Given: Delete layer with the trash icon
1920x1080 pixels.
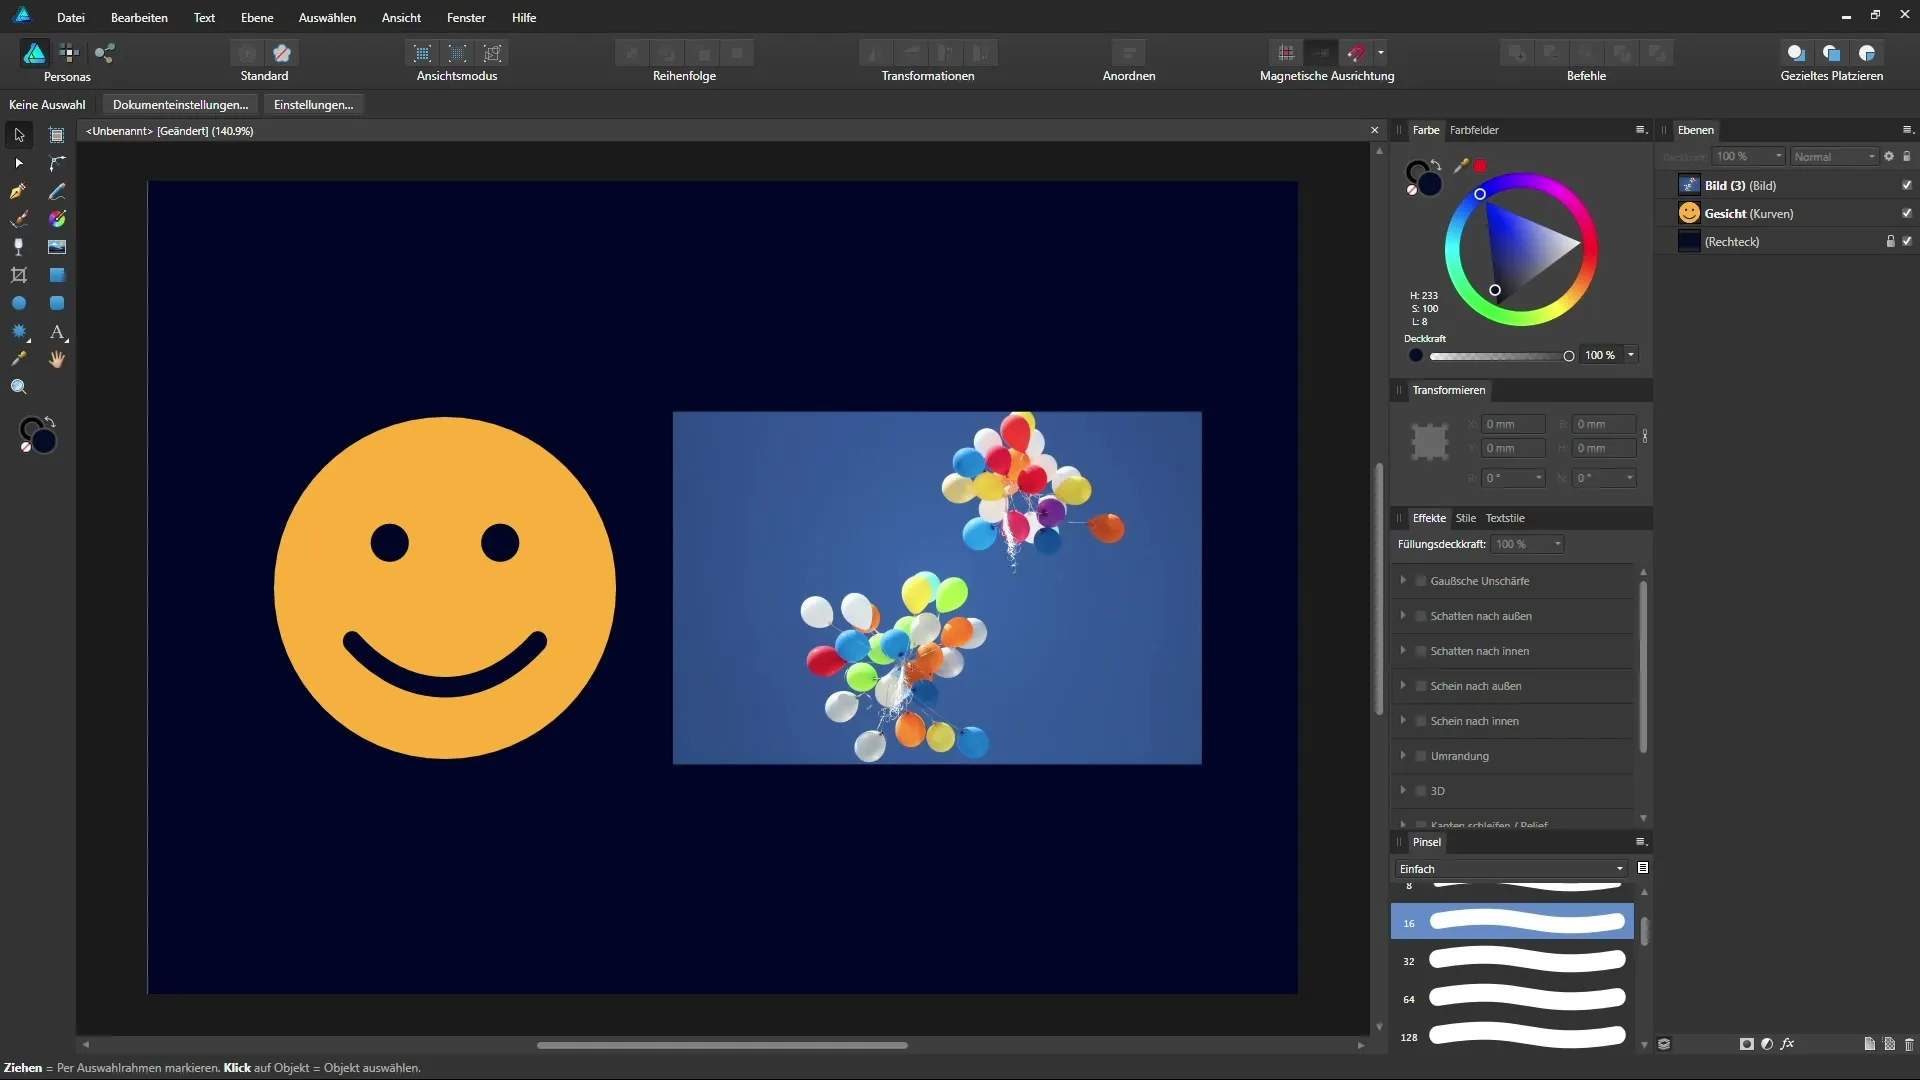Looking at the screenshot, I should [1909, 1044].
